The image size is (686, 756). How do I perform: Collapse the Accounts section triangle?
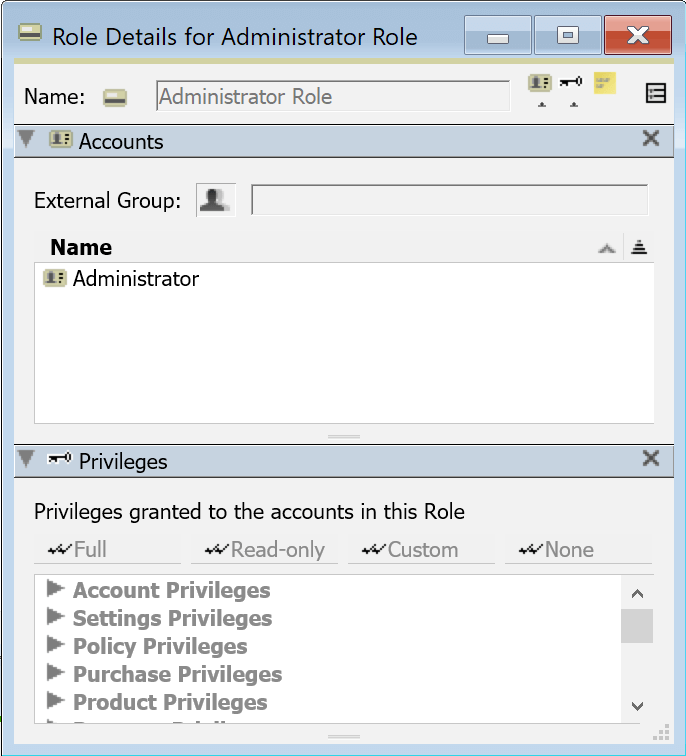[x=27, y=140]
